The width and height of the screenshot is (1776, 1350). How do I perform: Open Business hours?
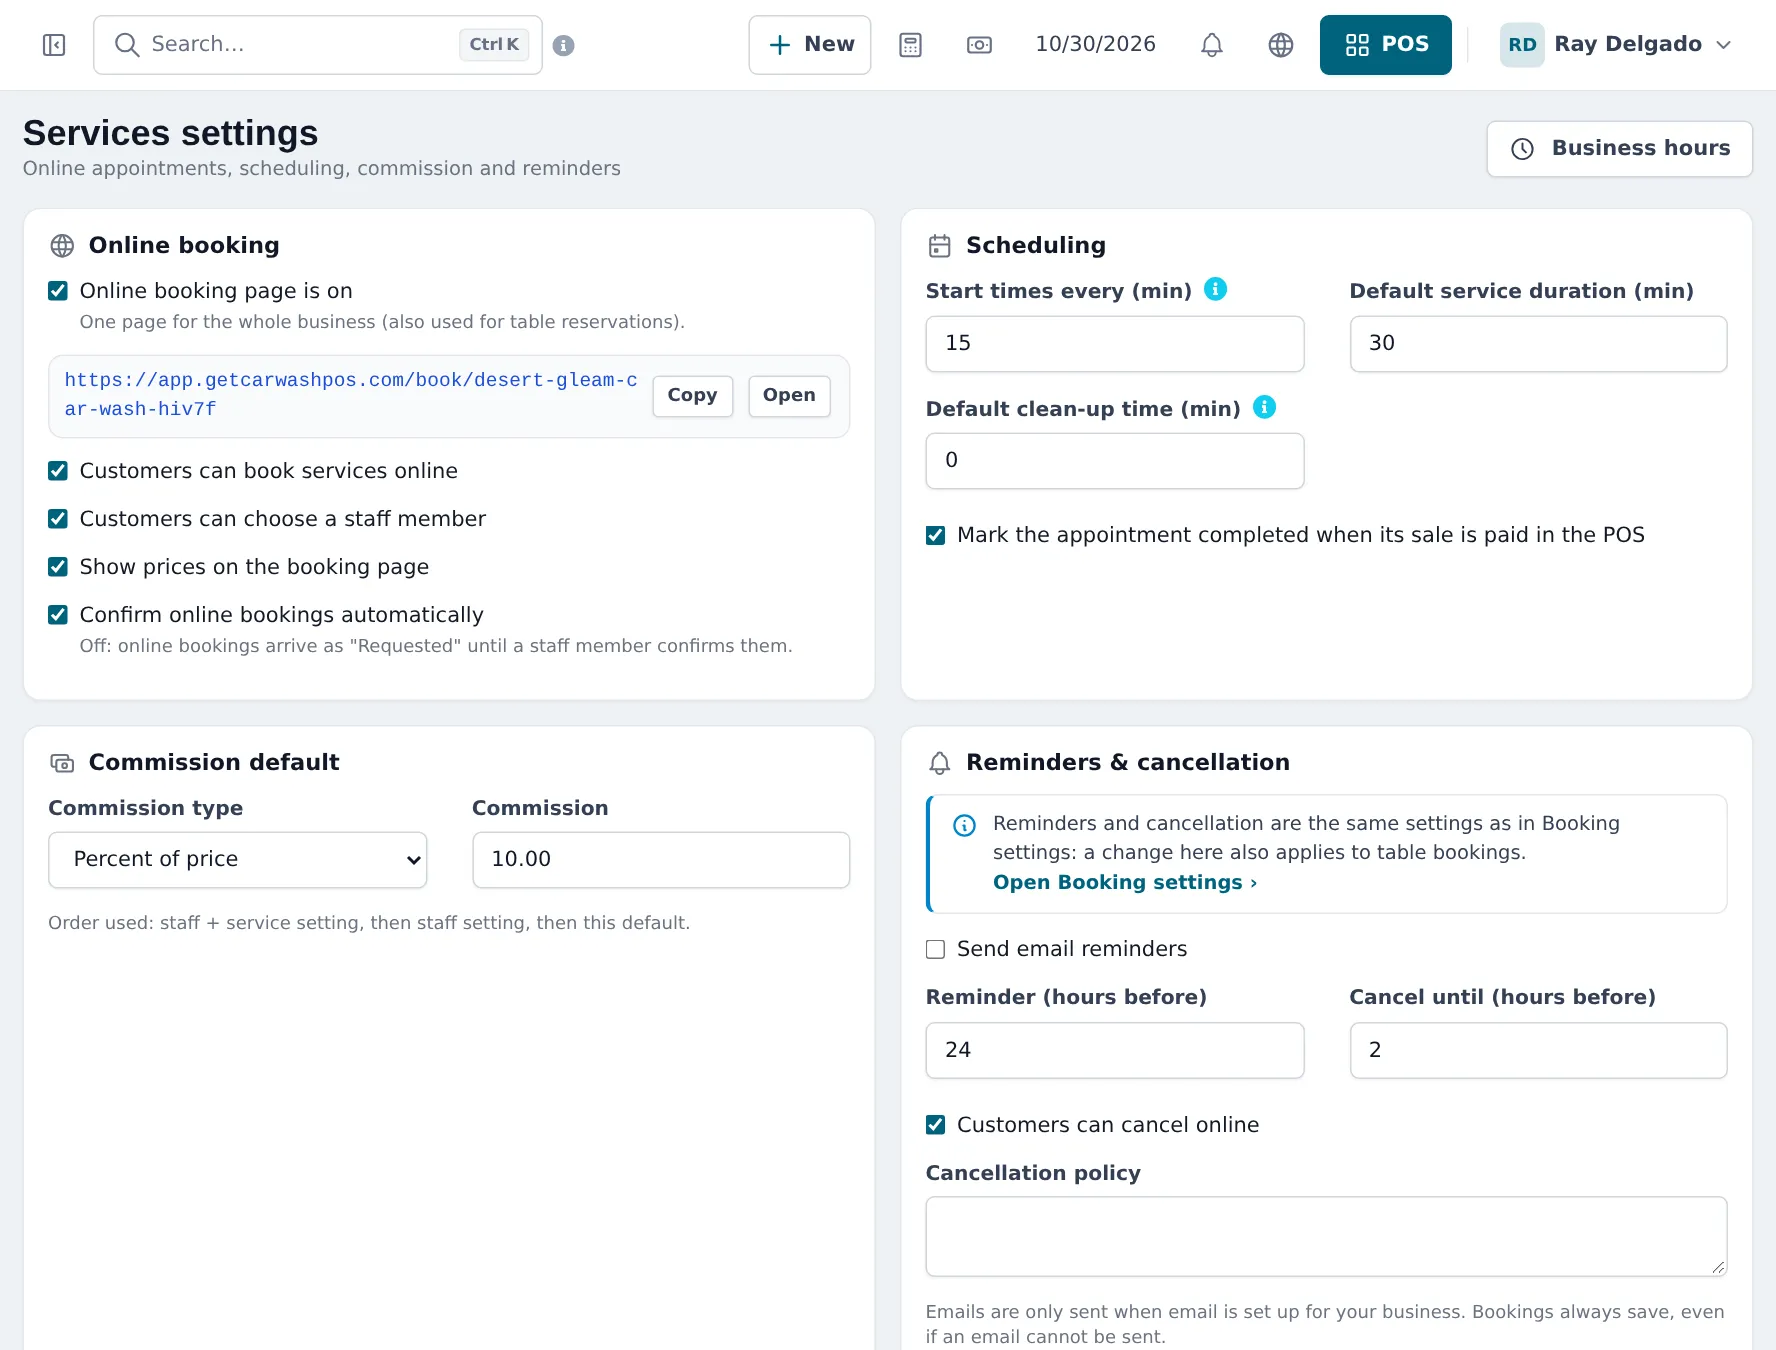[x=1620, y=149]
